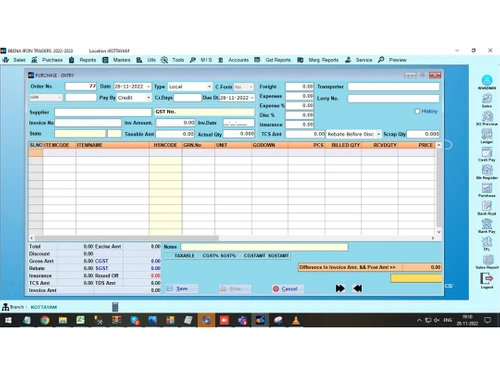Expand the Rebate Before Disc dropdown
Screen dimensions: 500x375
[x=378, y=134]
